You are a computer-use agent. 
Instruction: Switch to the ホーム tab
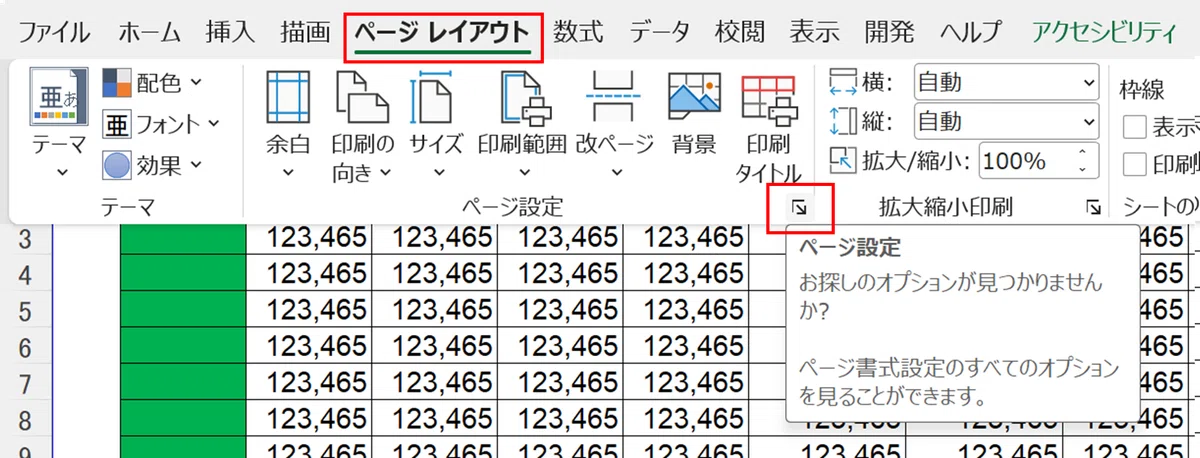pos(150,31)
